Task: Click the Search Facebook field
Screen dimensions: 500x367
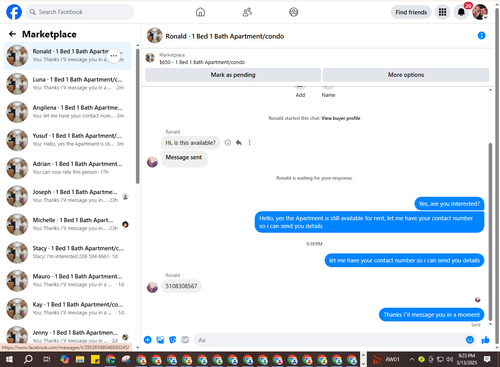Action: pyautogui.click(x=80, y=12)
